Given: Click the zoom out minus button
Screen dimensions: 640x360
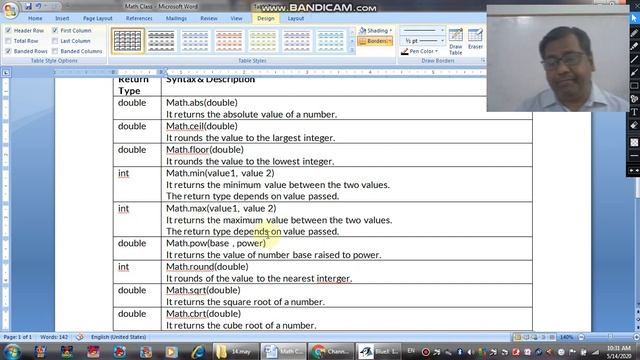Looking at the screenshot, I should coord(582,337).
